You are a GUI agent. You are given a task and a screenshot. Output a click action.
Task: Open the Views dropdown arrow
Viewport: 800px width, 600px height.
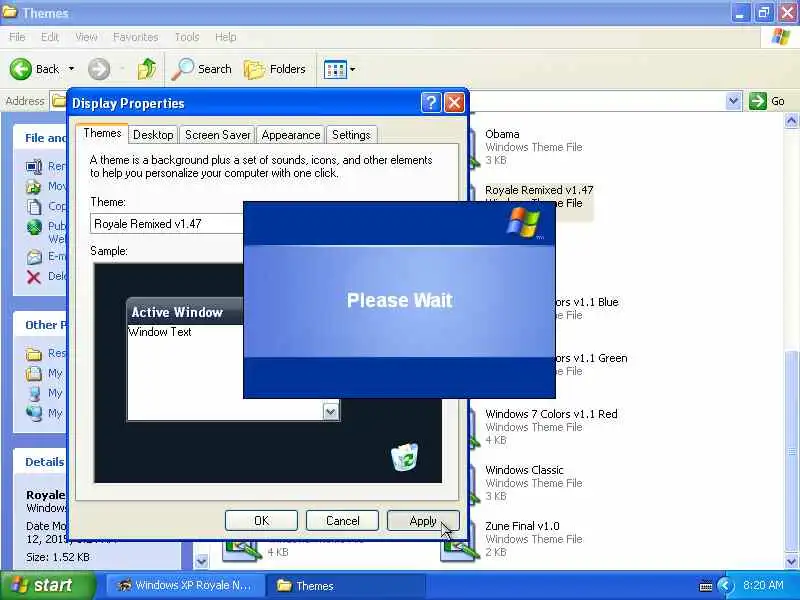pos(352,69)
